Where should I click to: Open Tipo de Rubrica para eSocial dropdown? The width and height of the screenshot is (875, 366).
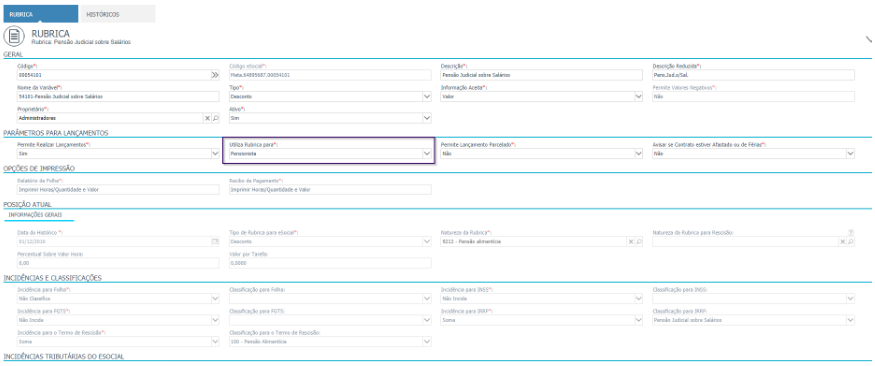click(427, 242)
